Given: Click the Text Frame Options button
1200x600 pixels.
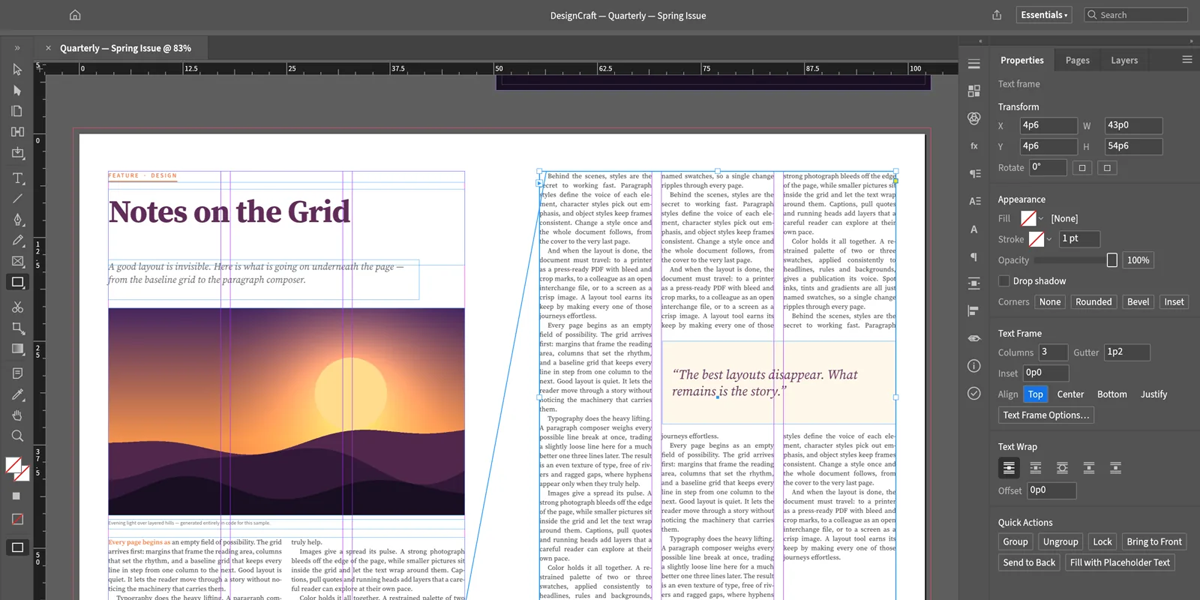Looking at the screenshot, I should coord(1046,415).
